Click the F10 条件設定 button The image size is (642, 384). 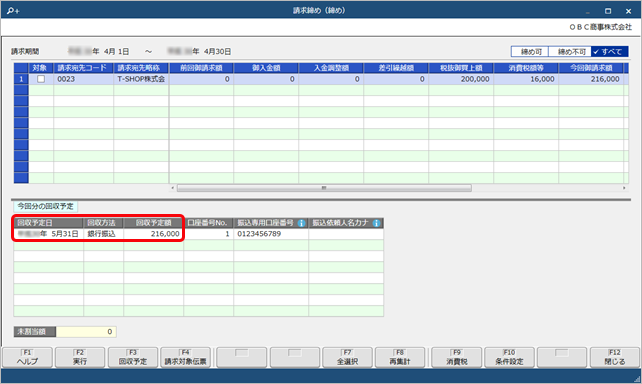[509, 357]
